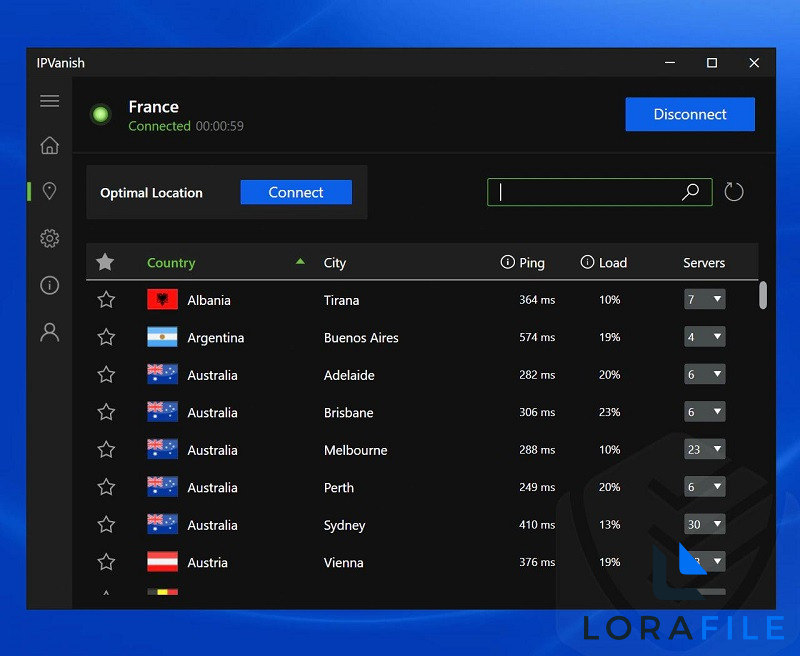Open Buenos Aires servers dropdown showing 4

coord(705,337)
